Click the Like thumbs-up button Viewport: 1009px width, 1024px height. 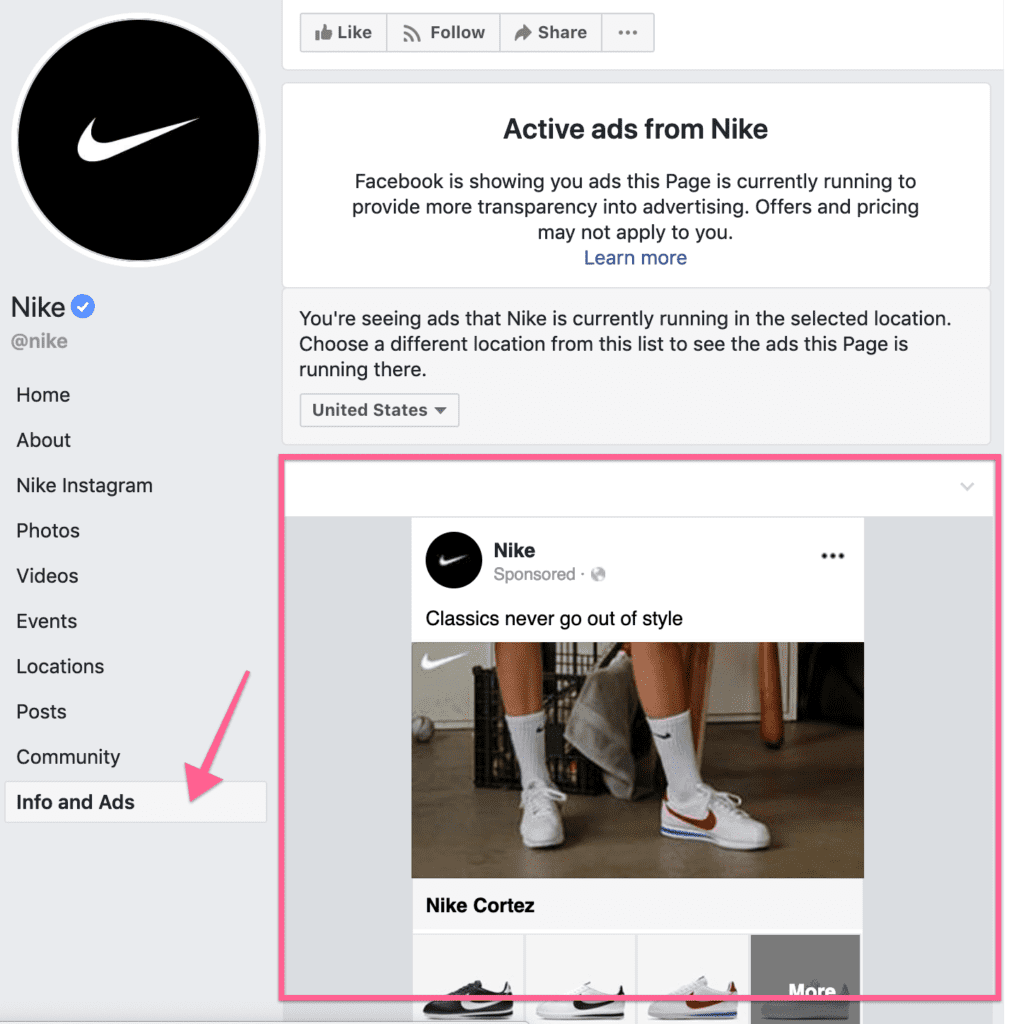[x=344, y=33]
